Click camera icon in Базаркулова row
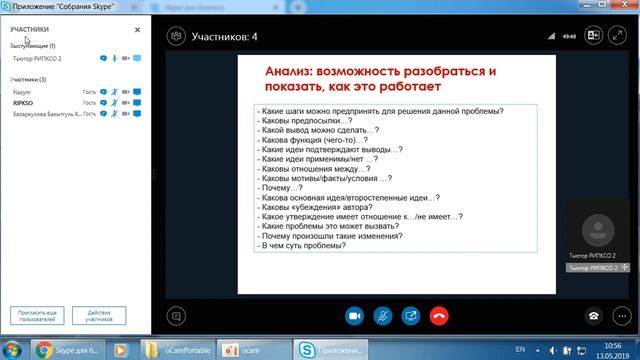Image resolution: width=640 pixels, height=360 pixels. click(x=125, y=114)
